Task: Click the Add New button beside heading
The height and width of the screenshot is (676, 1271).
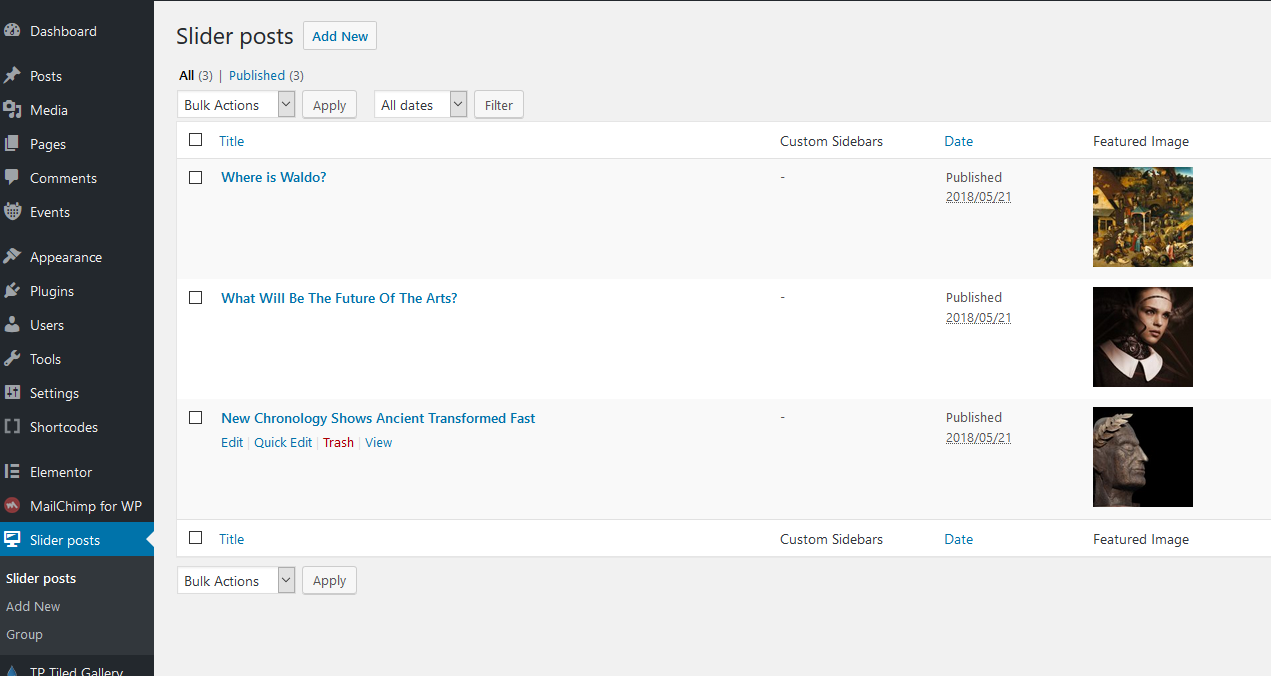Action: coord(340,36)
